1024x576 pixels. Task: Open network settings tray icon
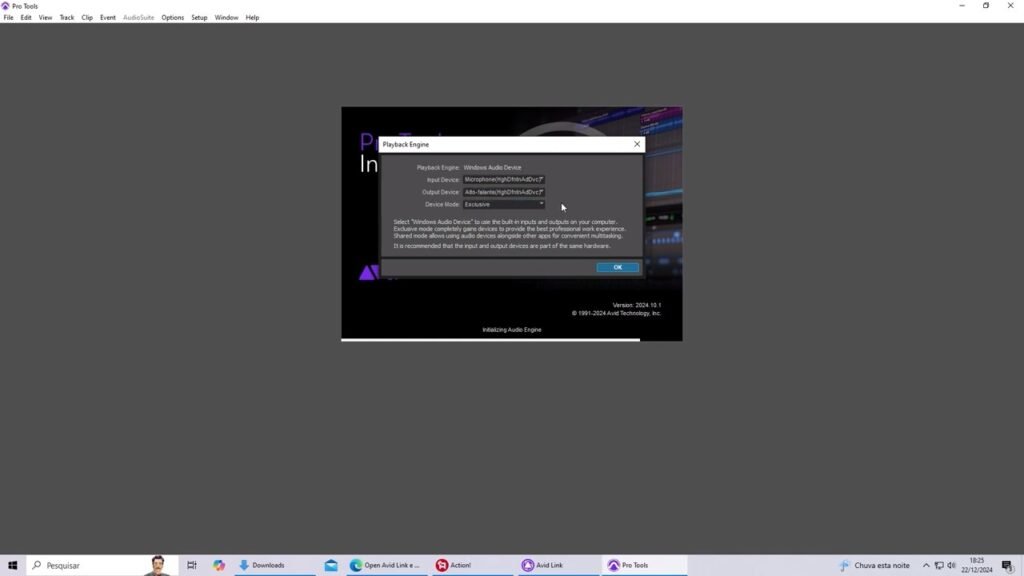pyautogui.click(x=938, y=565)
